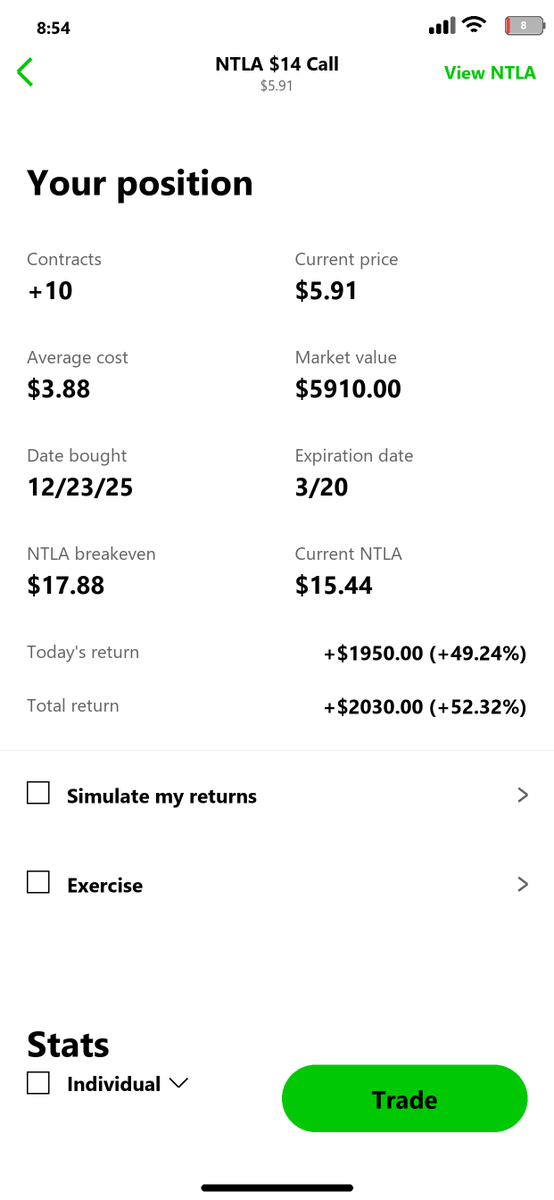Image resolution: width=554 pixels, height=1200 pixels.
Task: Tap the home indicator bar
Action: coord(277,1188)
